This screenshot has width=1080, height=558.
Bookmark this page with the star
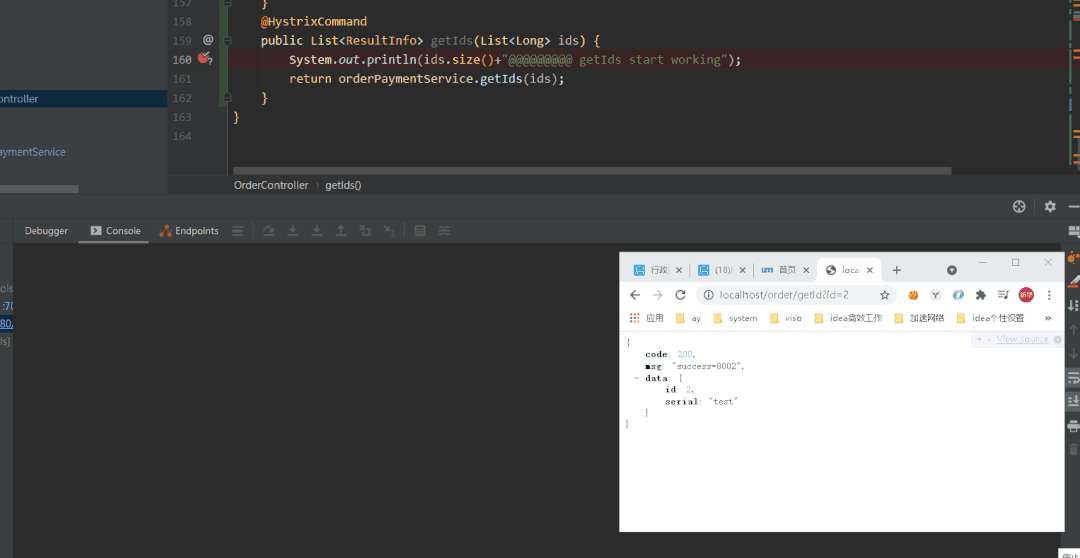(884, 295)
